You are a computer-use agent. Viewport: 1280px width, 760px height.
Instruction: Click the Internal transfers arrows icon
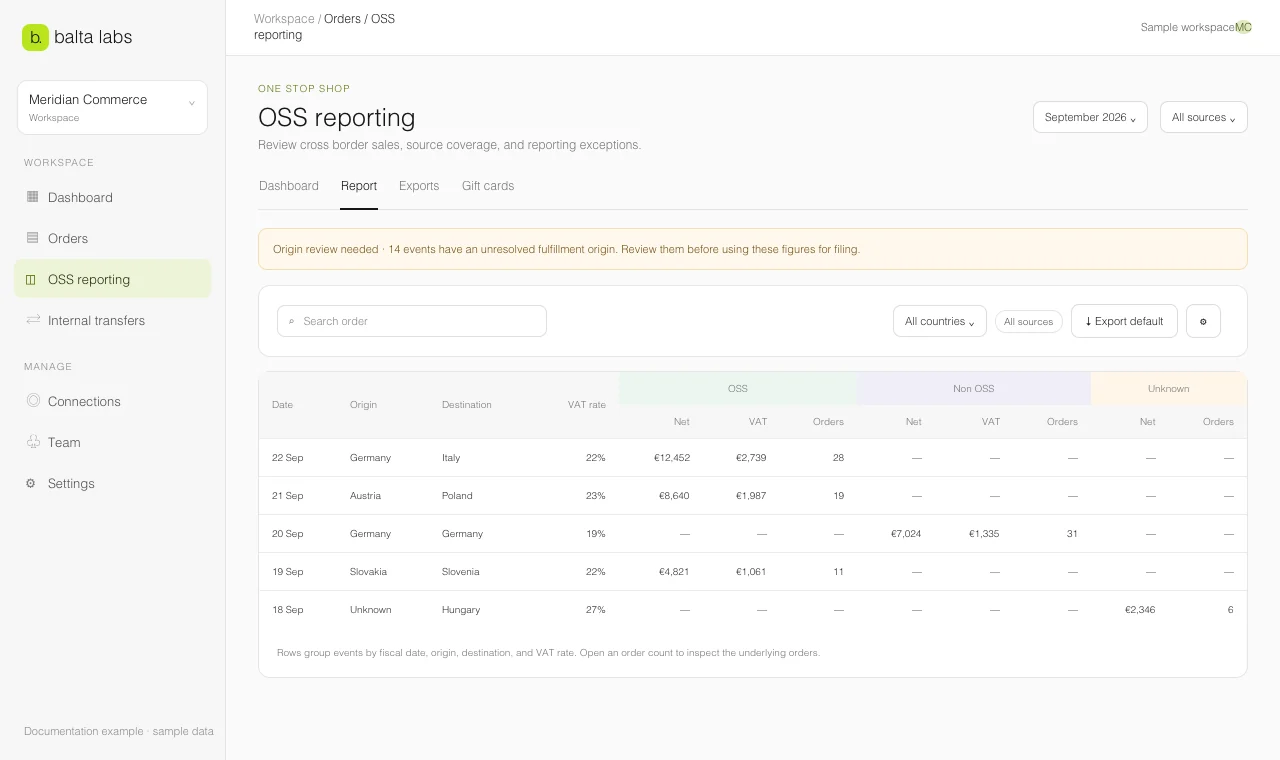tap(33, 320)
